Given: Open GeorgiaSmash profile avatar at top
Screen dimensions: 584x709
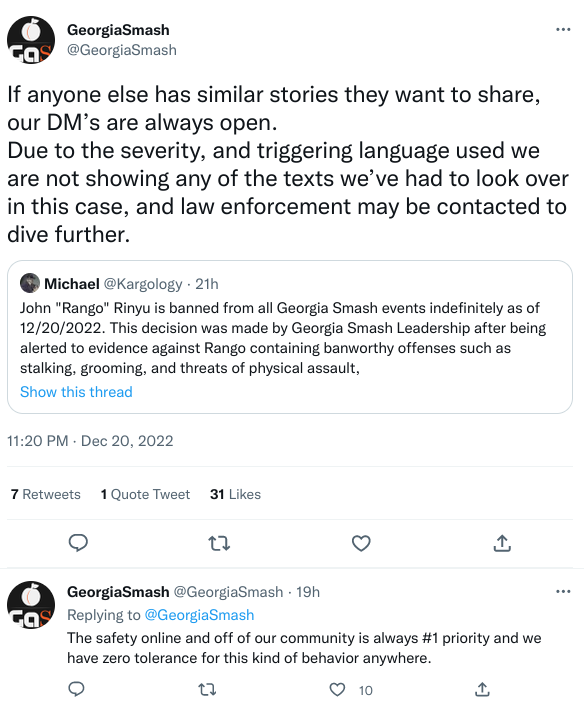Looking at the screenshot, I should click(x=31, y=40).
